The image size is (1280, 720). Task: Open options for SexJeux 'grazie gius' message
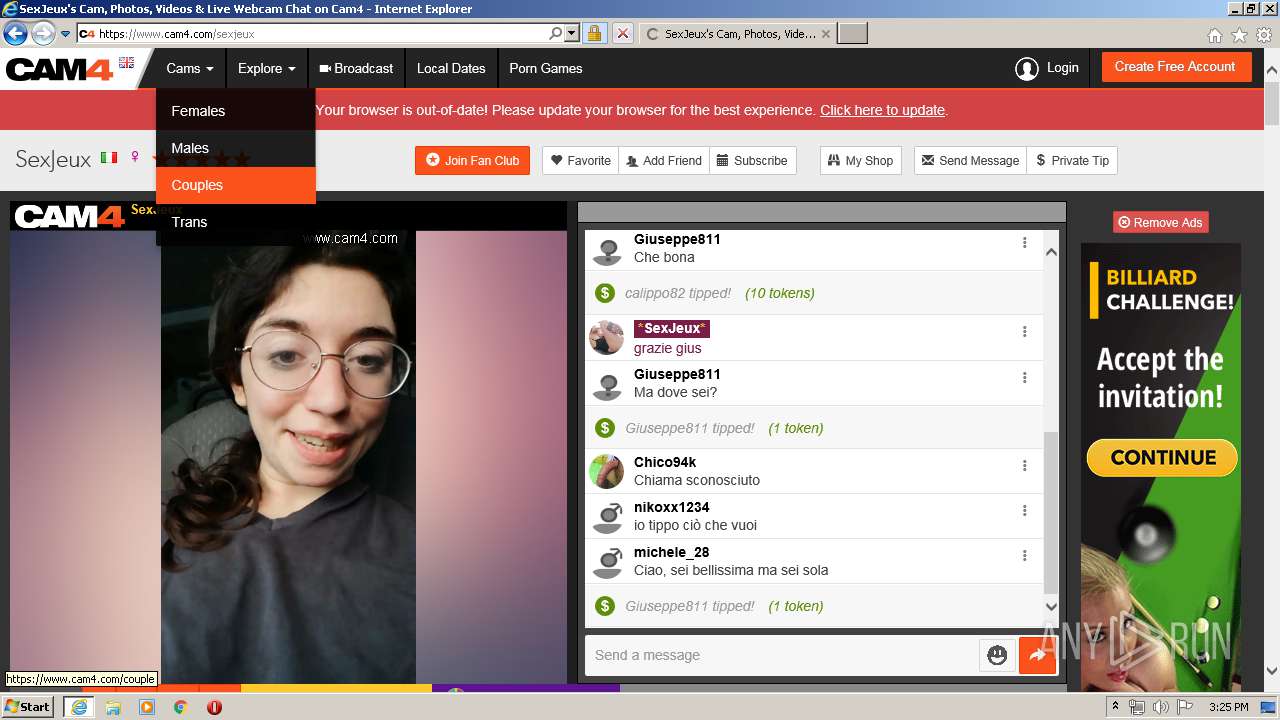click(1024, 332)
